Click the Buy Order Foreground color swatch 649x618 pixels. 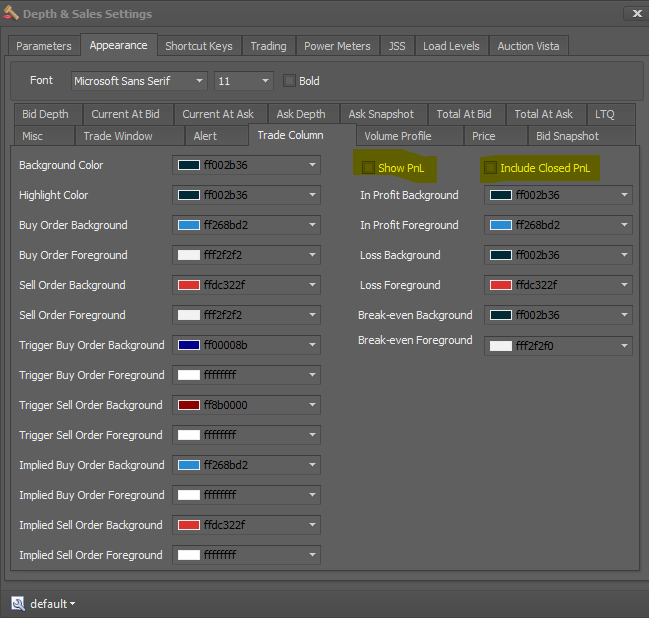click(x=189, y=255)
